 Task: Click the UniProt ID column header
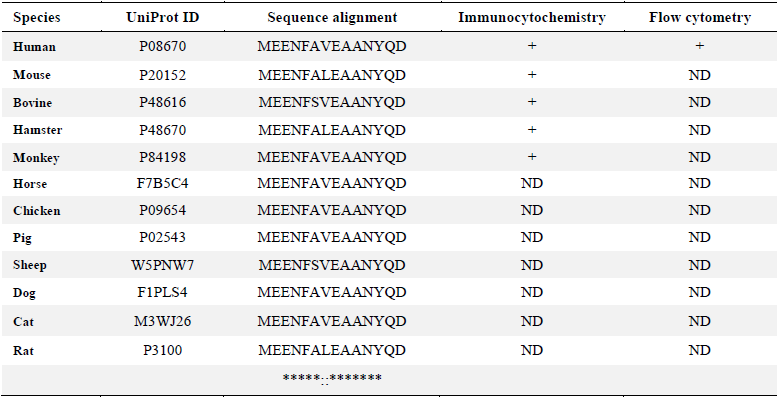click(162, 17)
